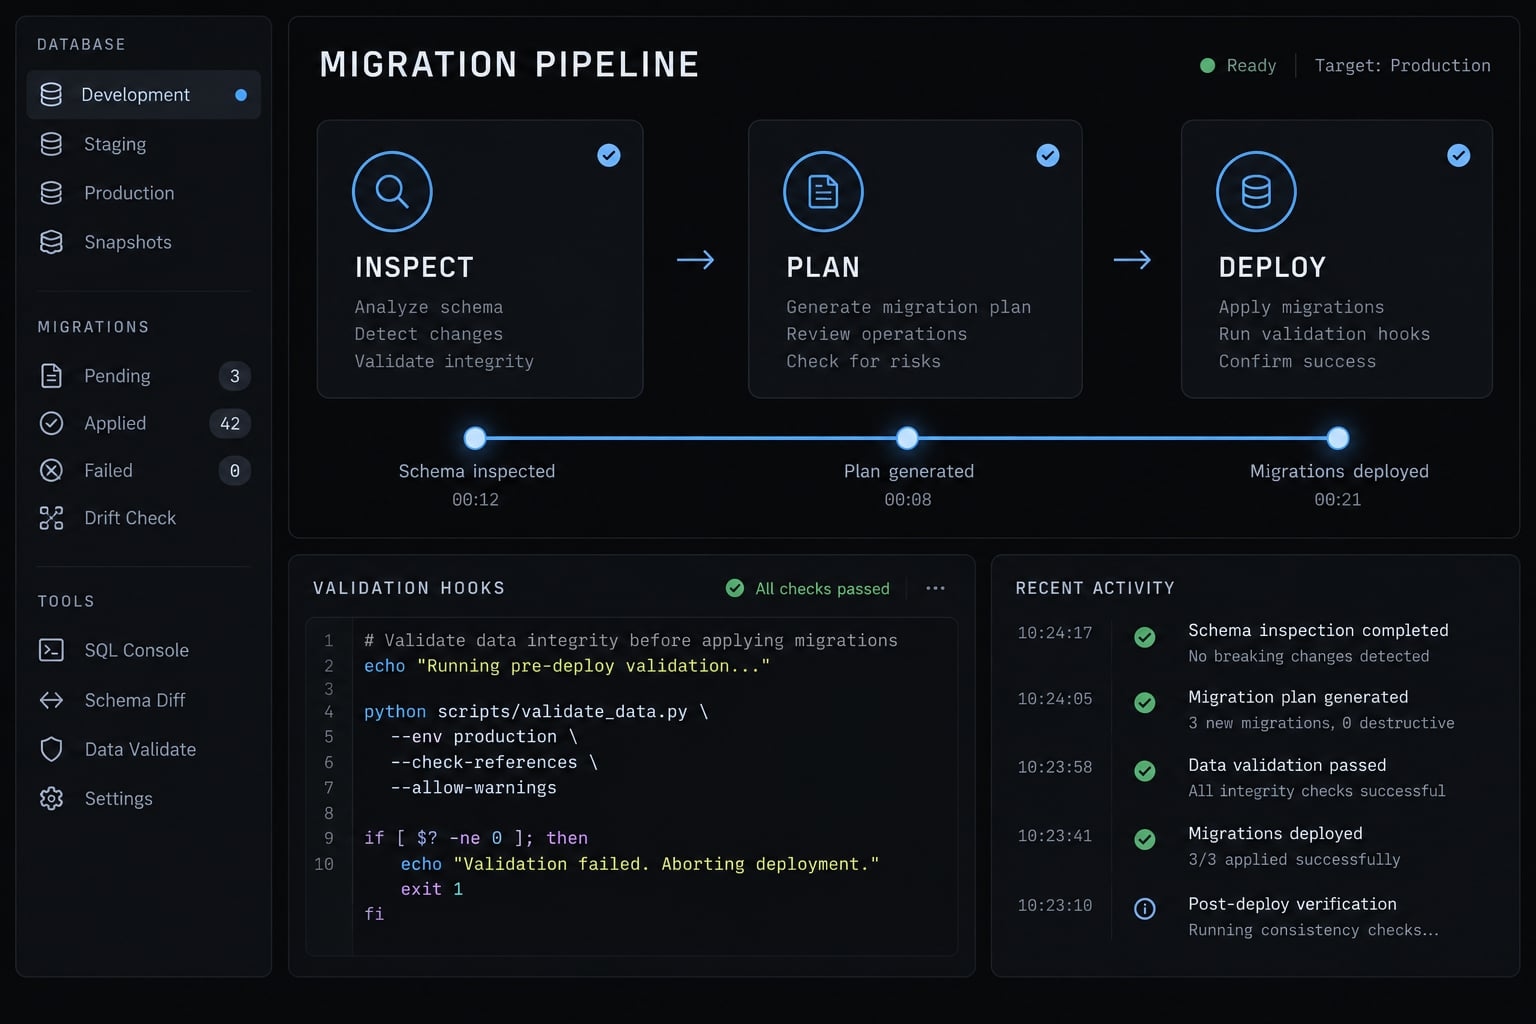The height and width of the screenshot is (1024, 1536).
Task: Open Applied migrations list
Action: 144,423
